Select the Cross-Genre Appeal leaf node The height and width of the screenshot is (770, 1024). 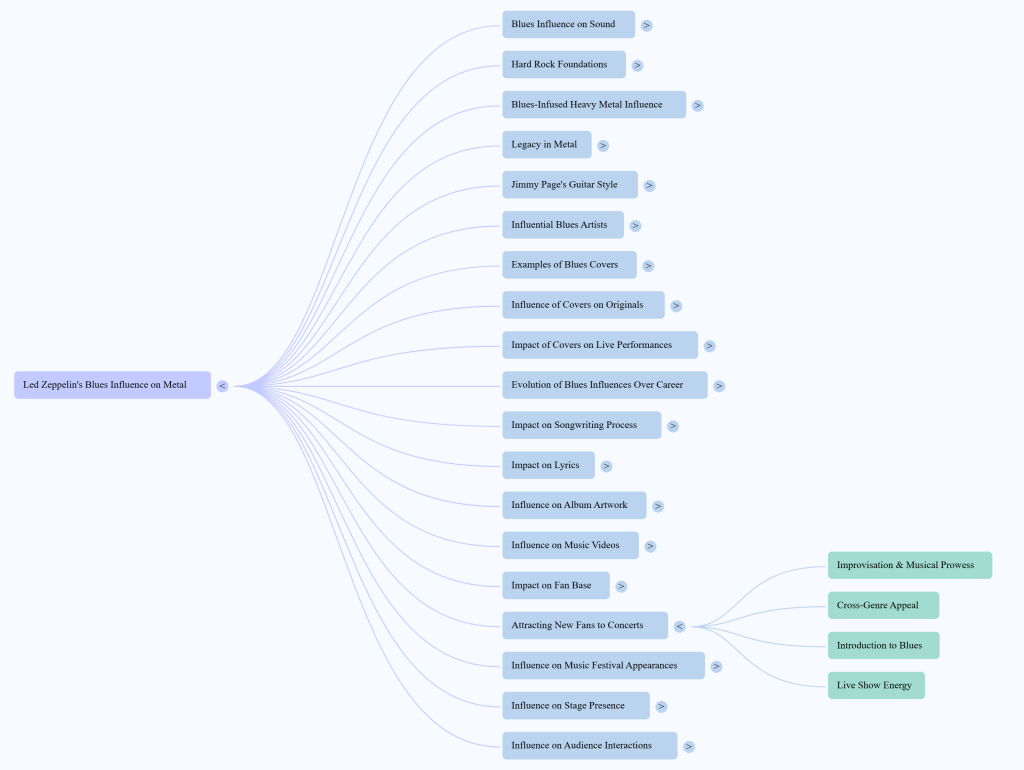coord(883,605)
